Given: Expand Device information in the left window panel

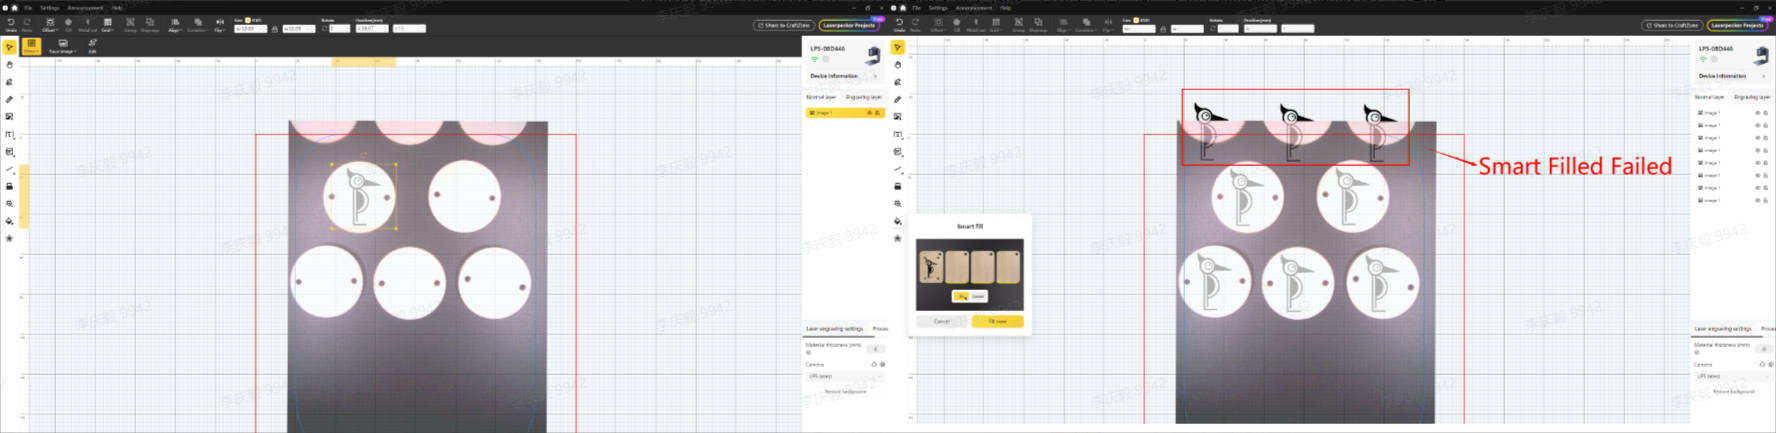Looking at the screenshot, I should [x=875, y=76].
